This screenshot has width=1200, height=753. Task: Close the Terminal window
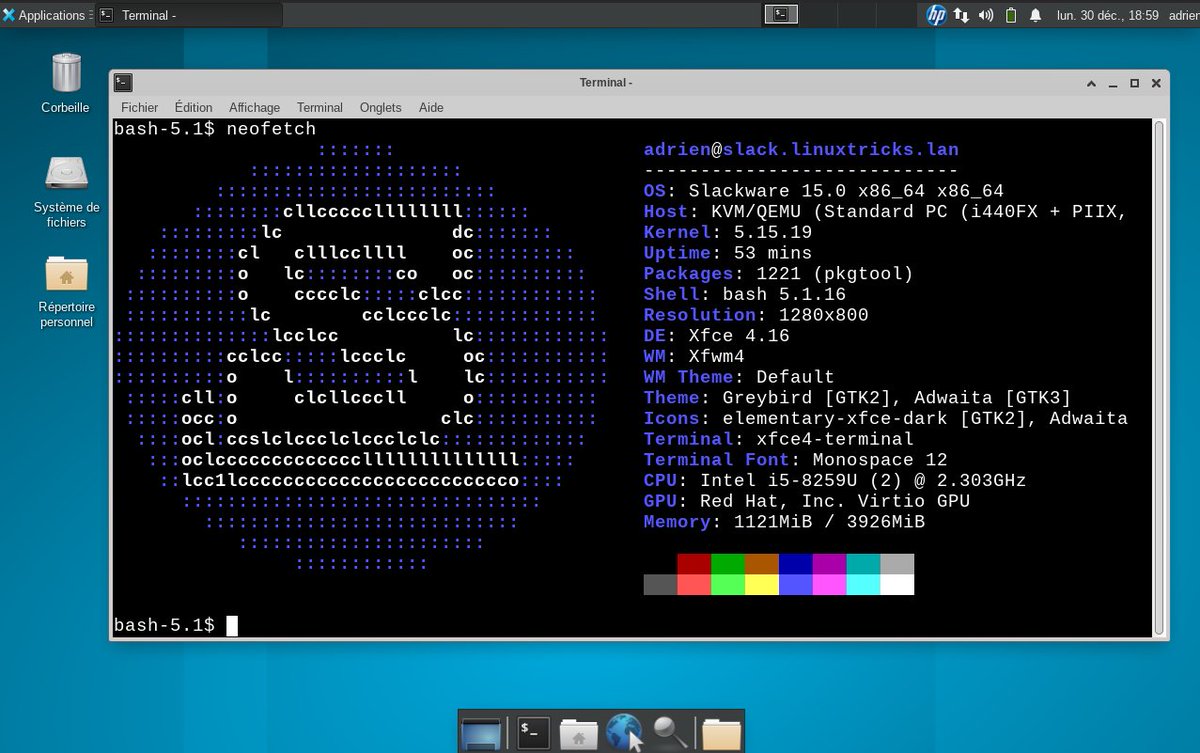tap(1155, 83)
